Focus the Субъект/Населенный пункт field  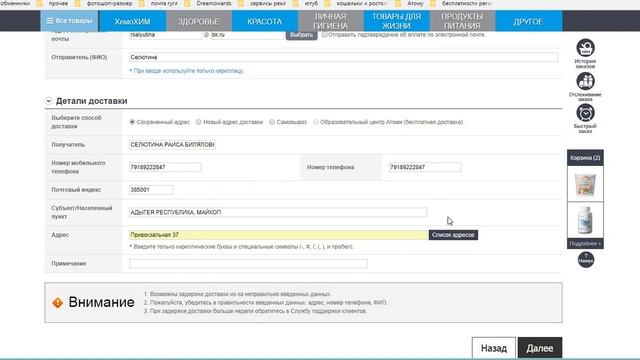278,212
